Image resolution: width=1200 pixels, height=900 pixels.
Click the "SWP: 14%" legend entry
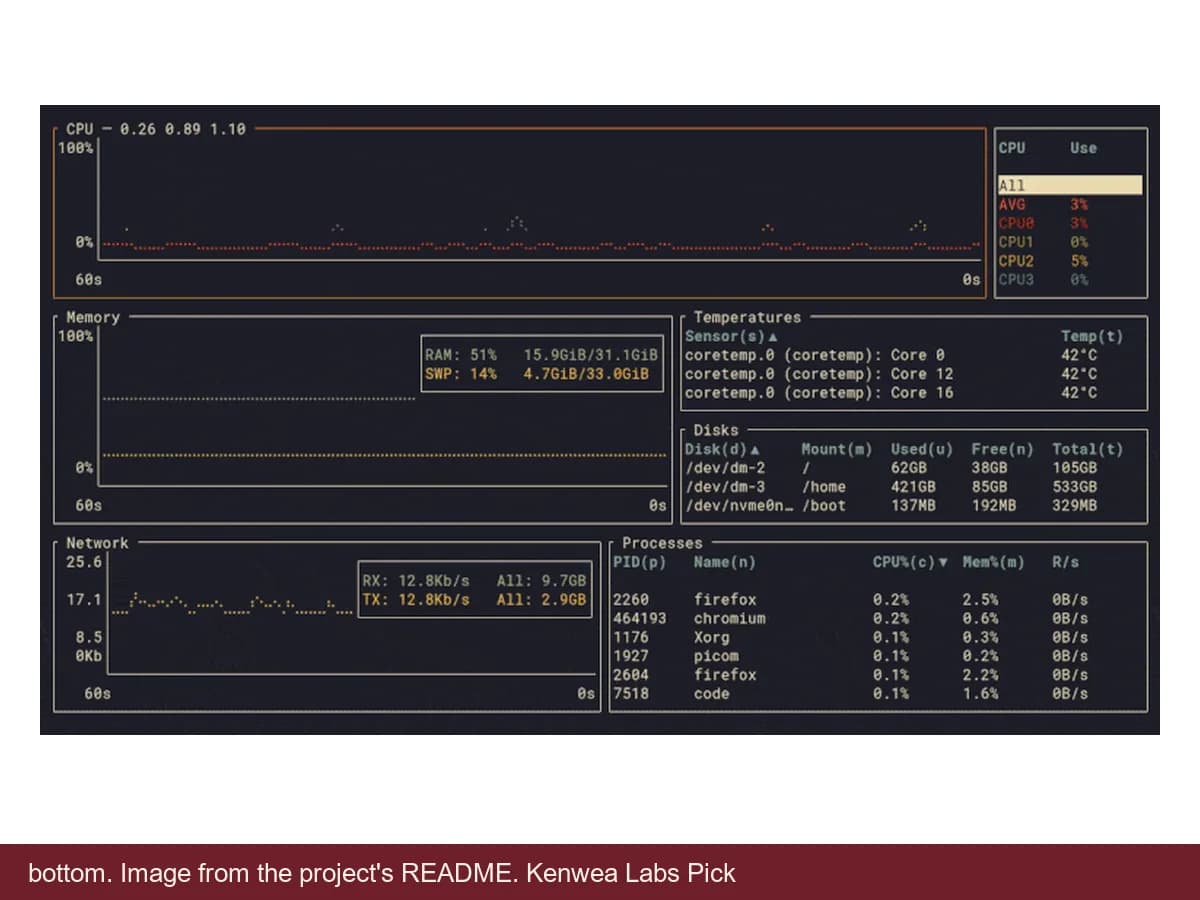pos(461,374)
